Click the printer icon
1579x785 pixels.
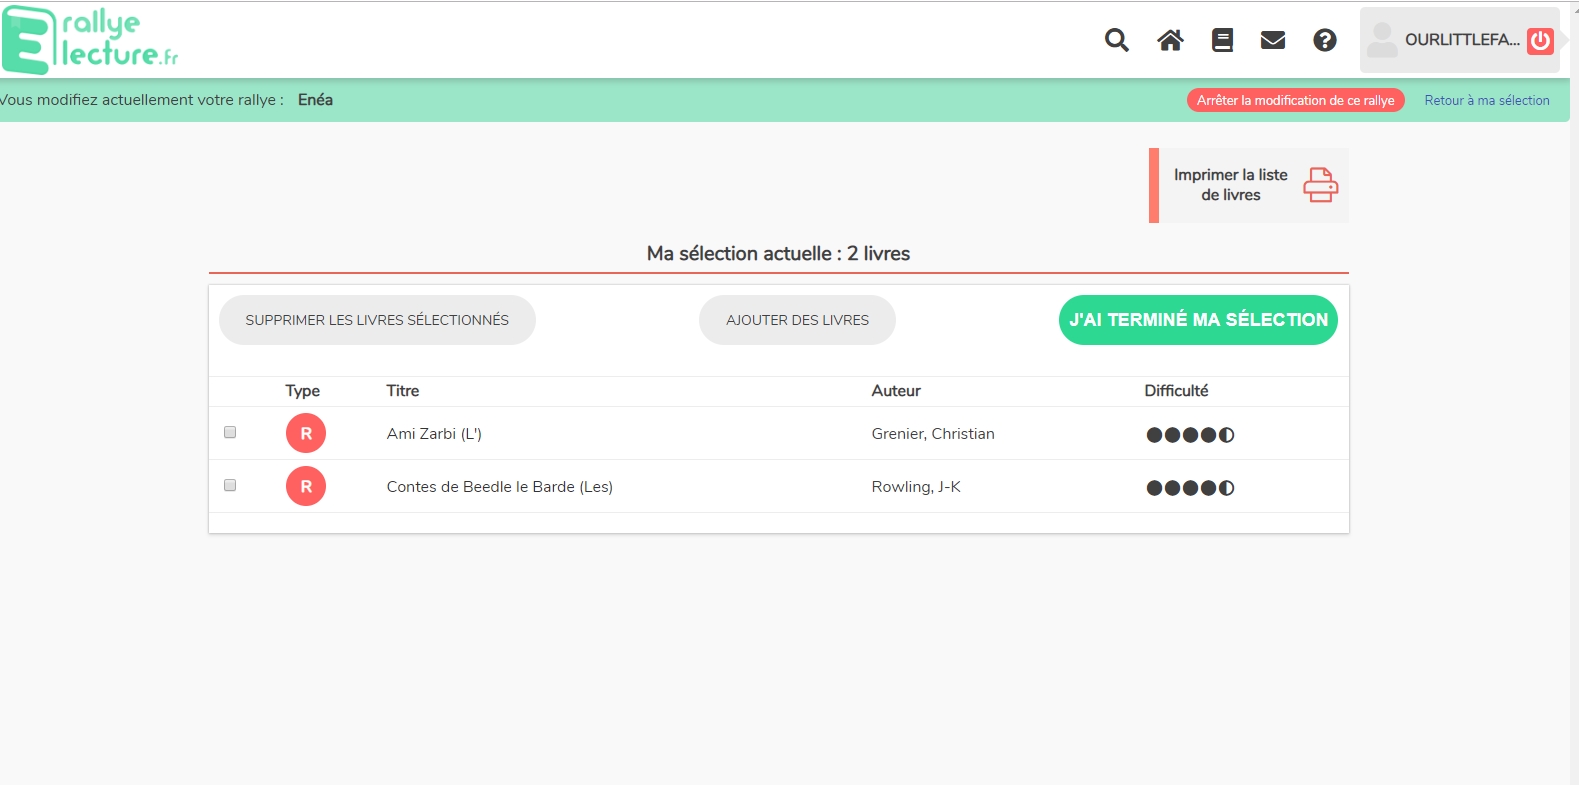coord(1320,185)
